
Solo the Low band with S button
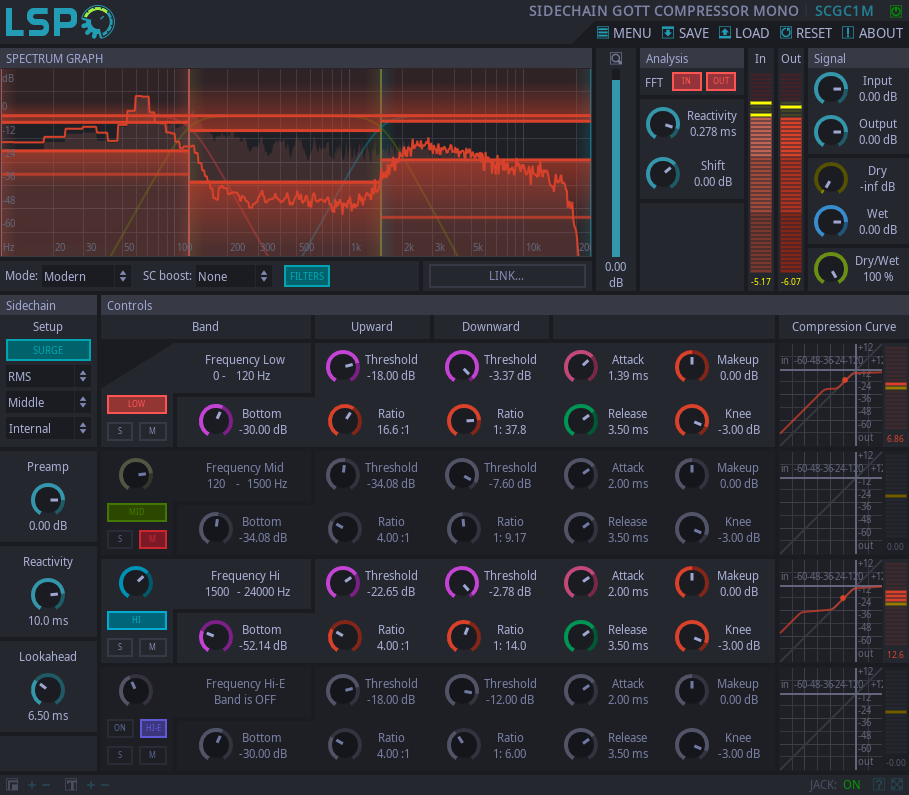120,431
